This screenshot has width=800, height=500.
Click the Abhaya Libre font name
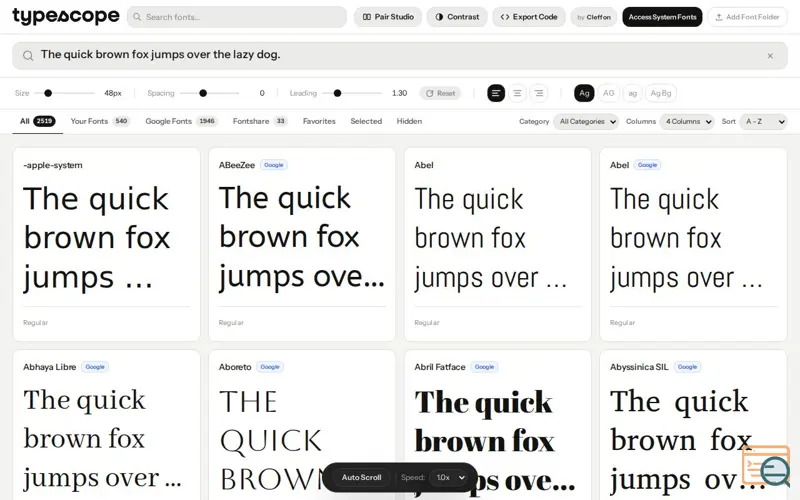point(49,367)
